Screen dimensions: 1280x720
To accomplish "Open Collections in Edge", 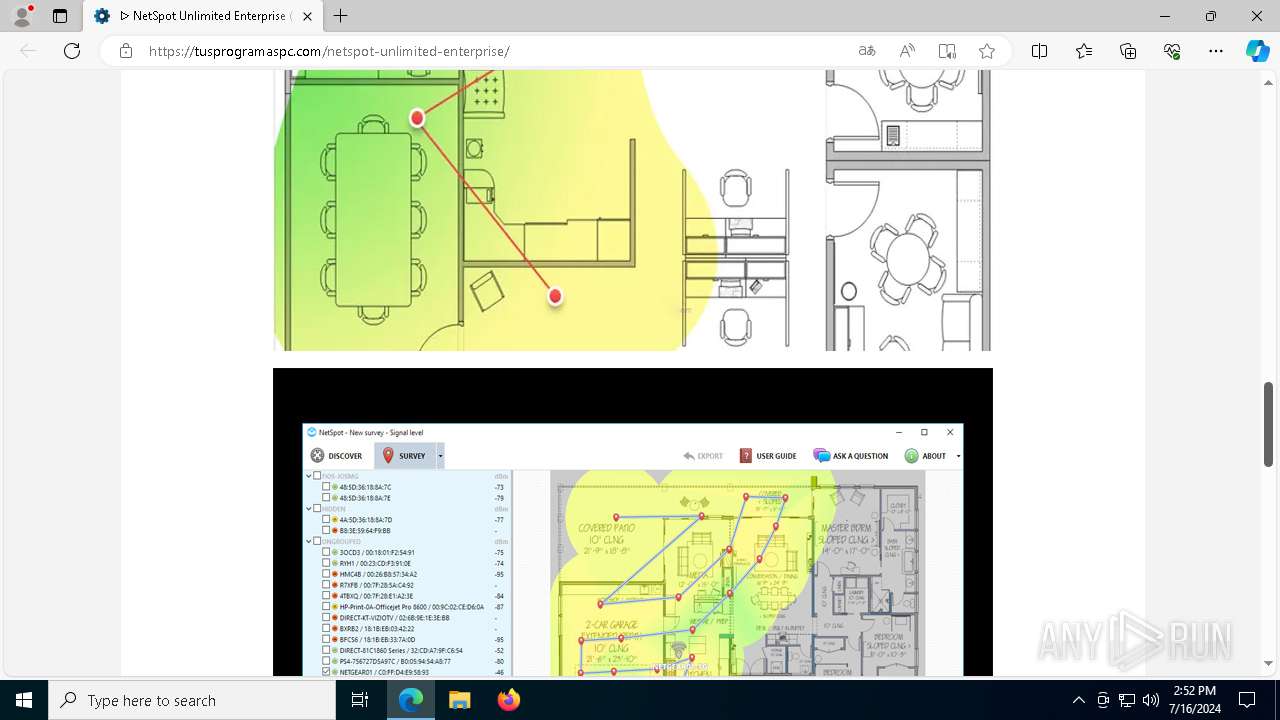I will (x=1128, y=51).
